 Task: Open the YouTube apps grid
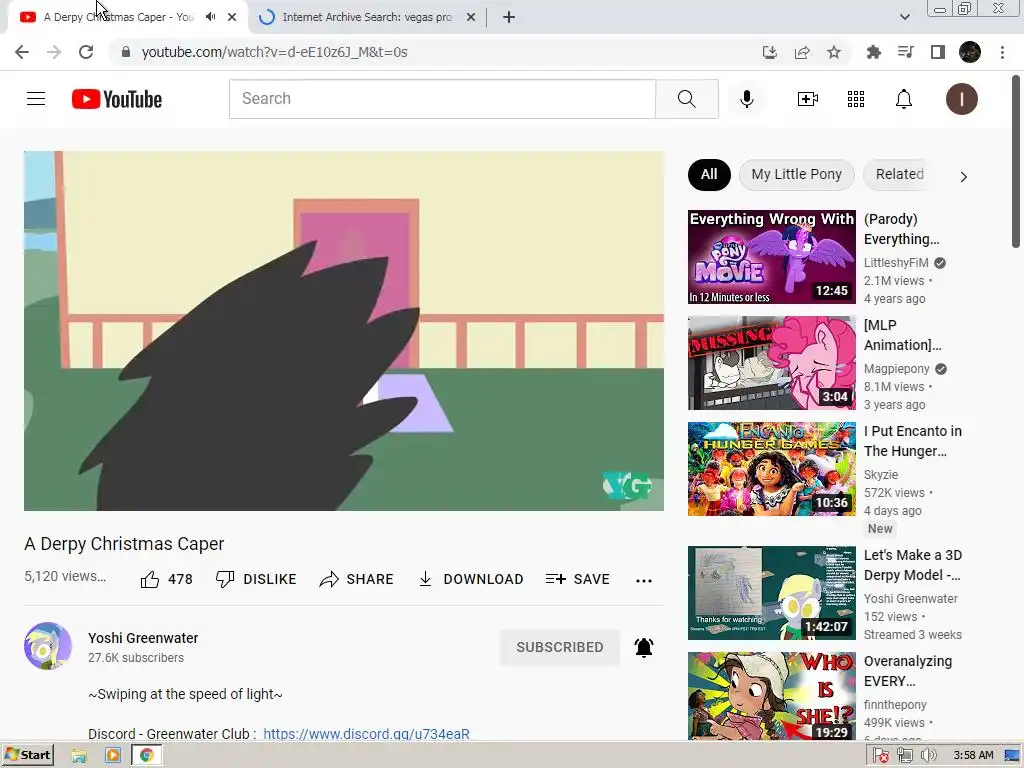[856, 99]
